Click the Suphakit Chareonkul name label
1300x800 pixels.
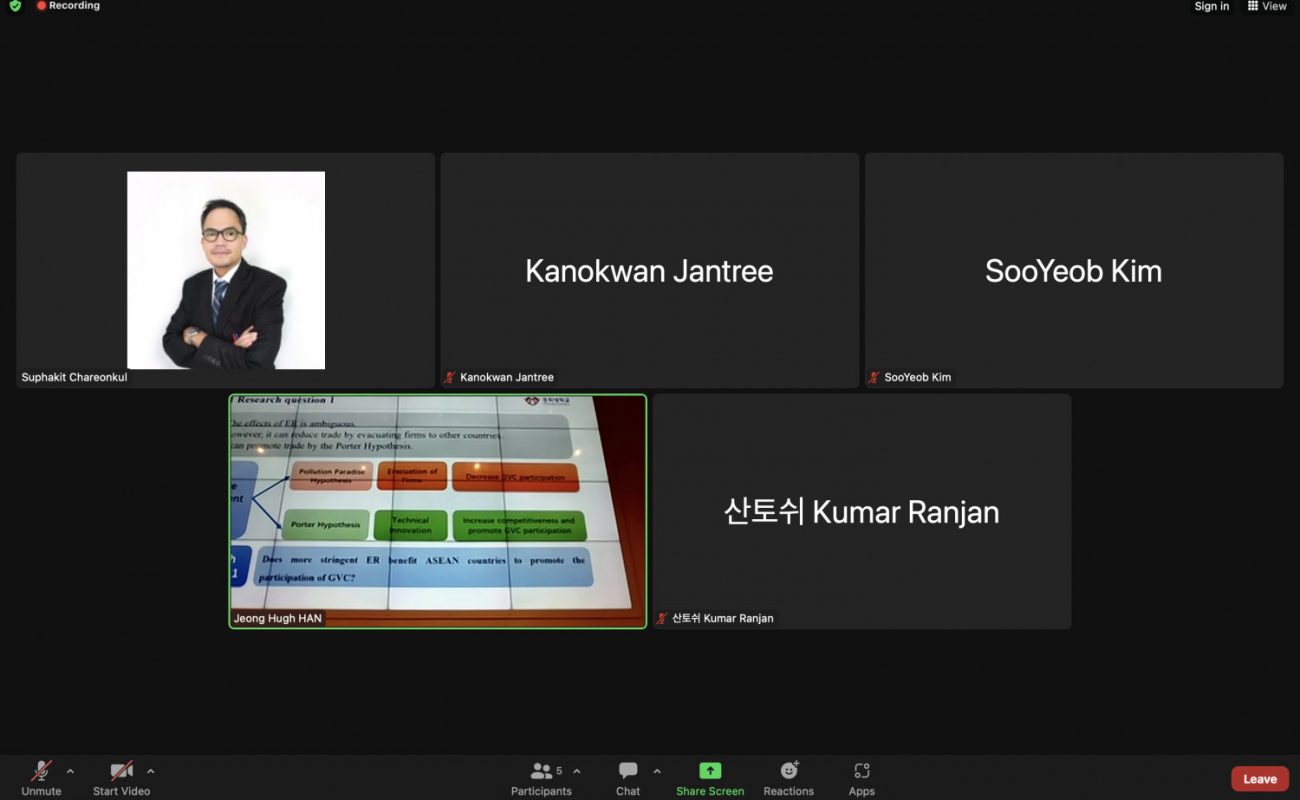[75, 378]
